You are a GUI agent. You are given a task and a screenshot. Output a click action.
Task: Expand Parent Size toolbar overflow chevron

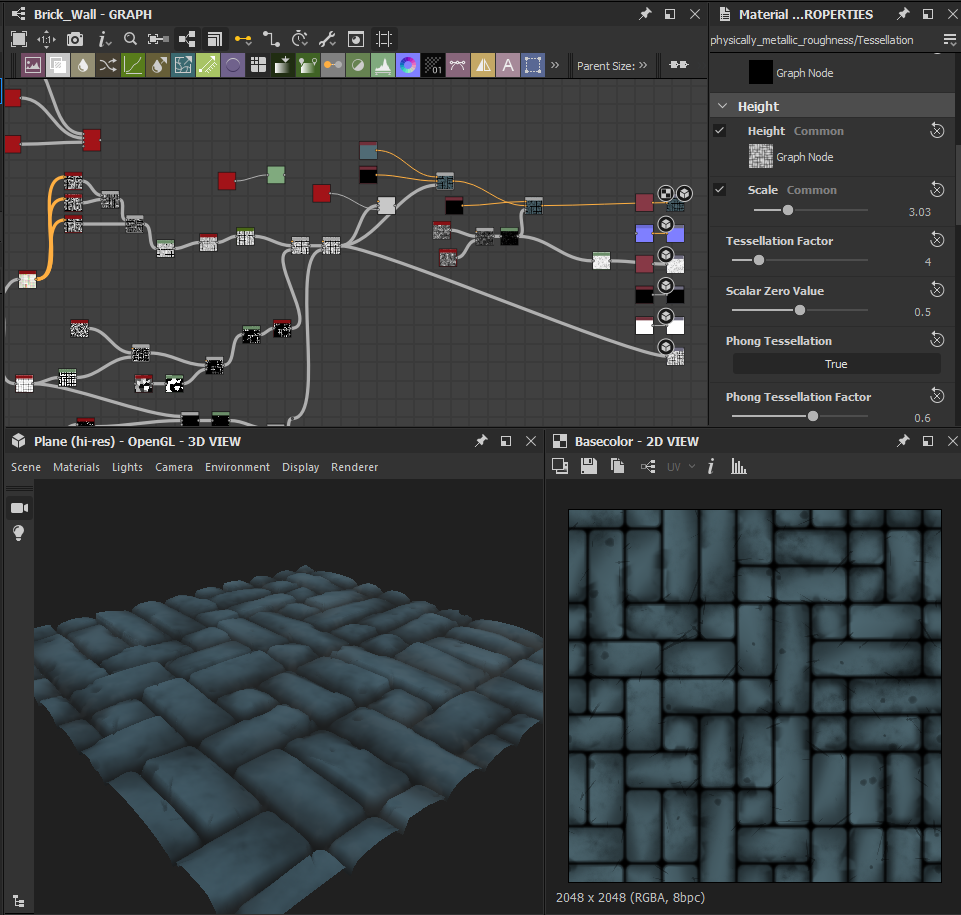pyautogui.click(x=643, y=65)
